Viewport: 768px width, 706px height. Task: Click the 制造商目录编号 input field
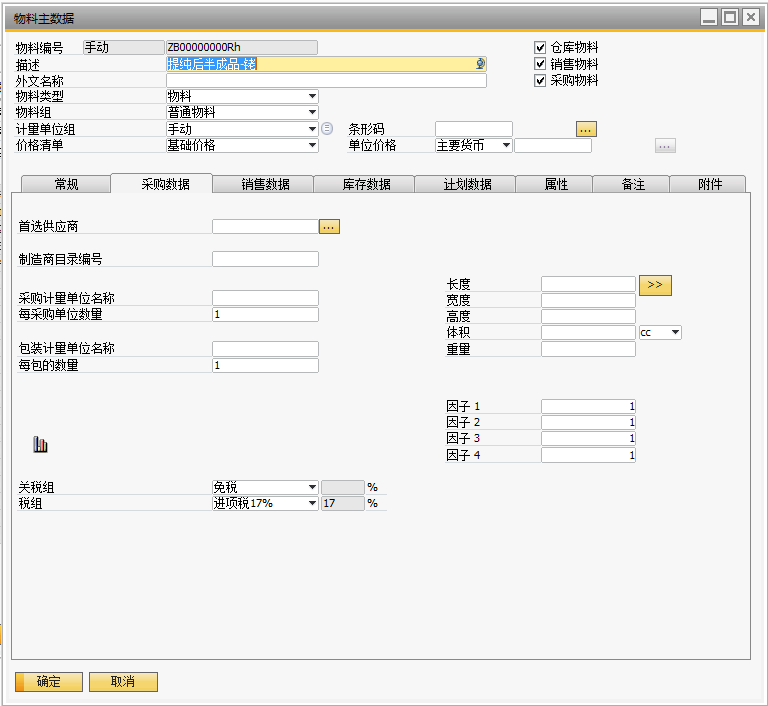(265, 259)
